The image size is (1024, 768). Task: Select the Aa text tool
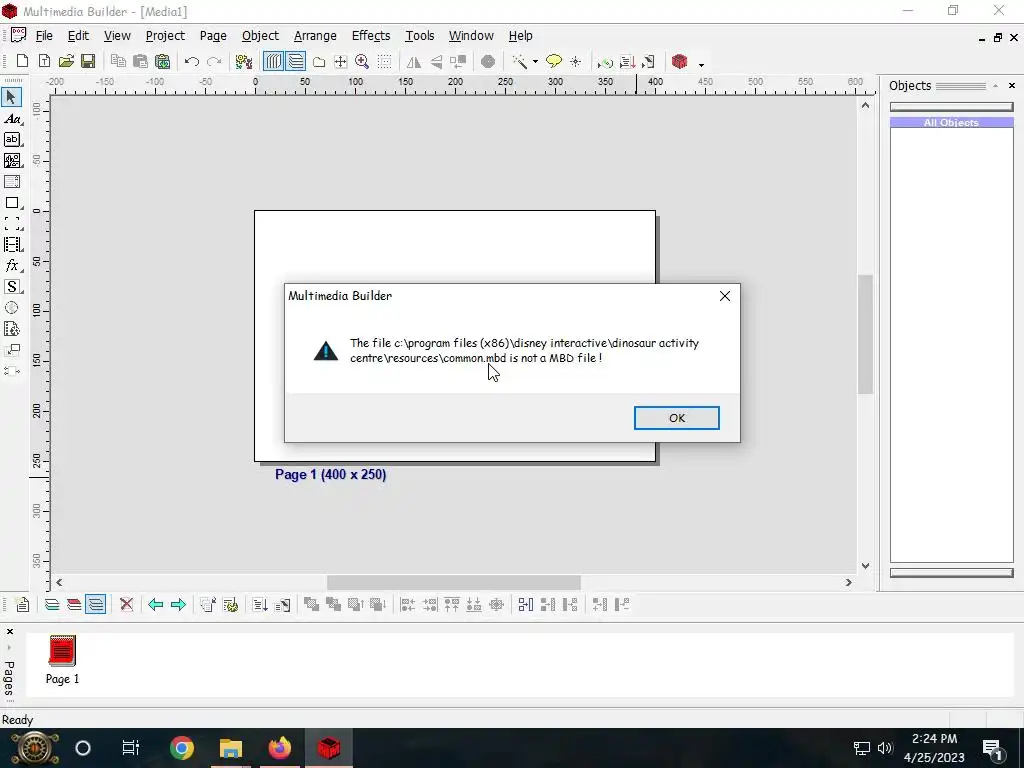(x=12, y=119)
